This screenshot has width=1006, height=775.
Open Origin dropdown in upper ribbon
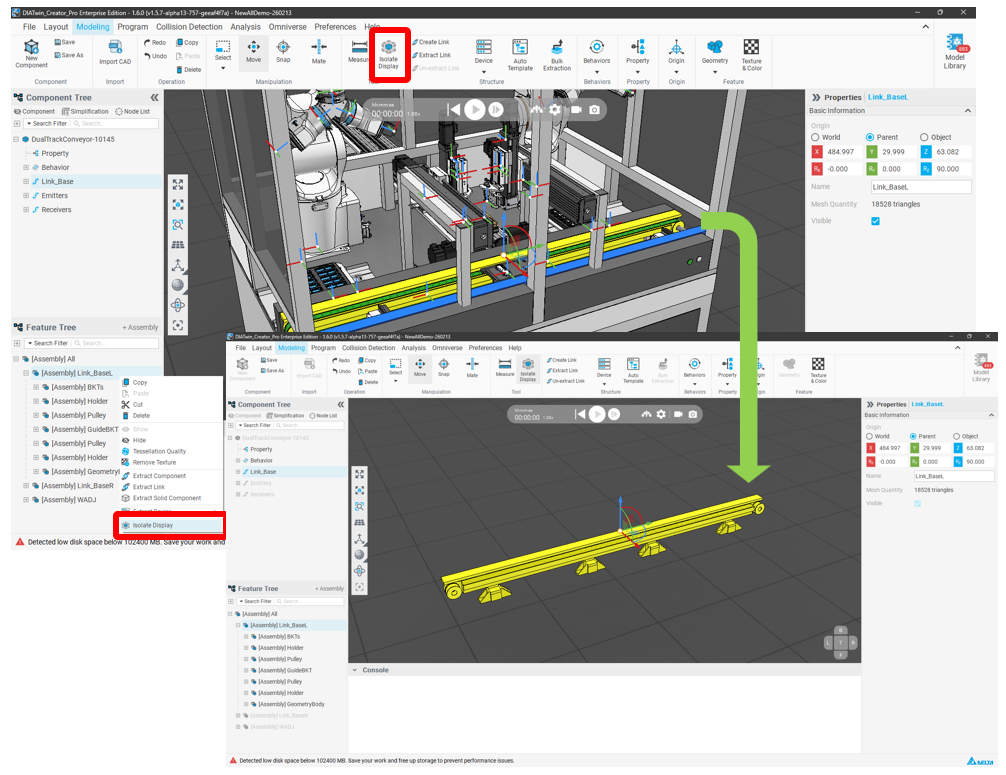(676, 71)
